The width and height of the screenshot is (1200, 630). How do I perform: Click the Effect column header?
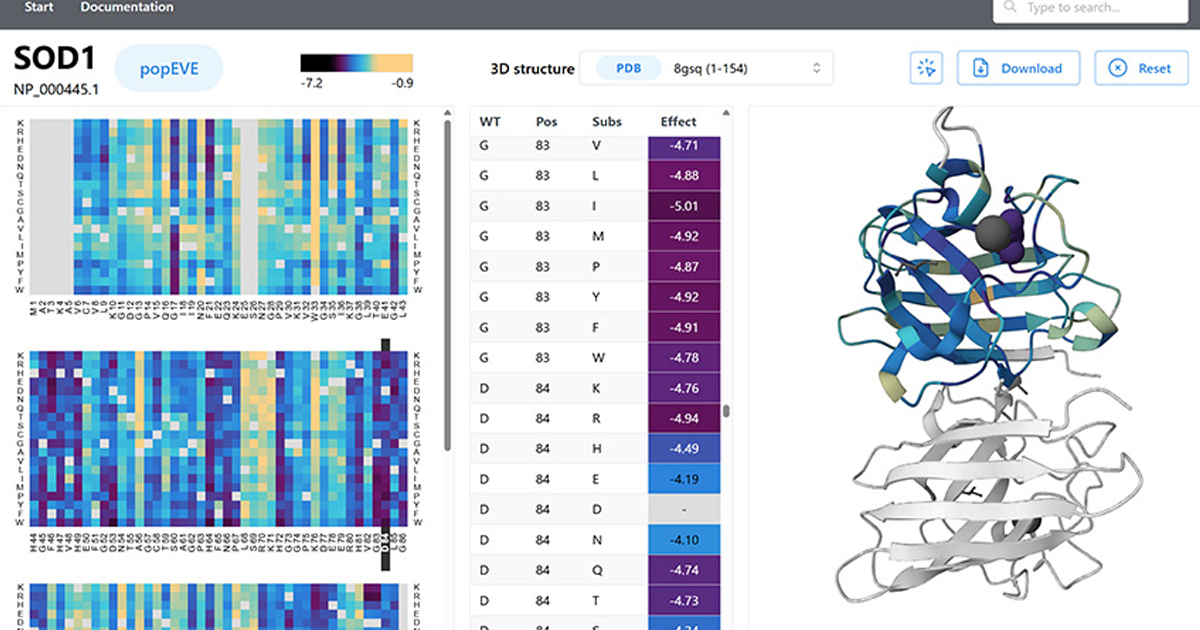[678, 121]
